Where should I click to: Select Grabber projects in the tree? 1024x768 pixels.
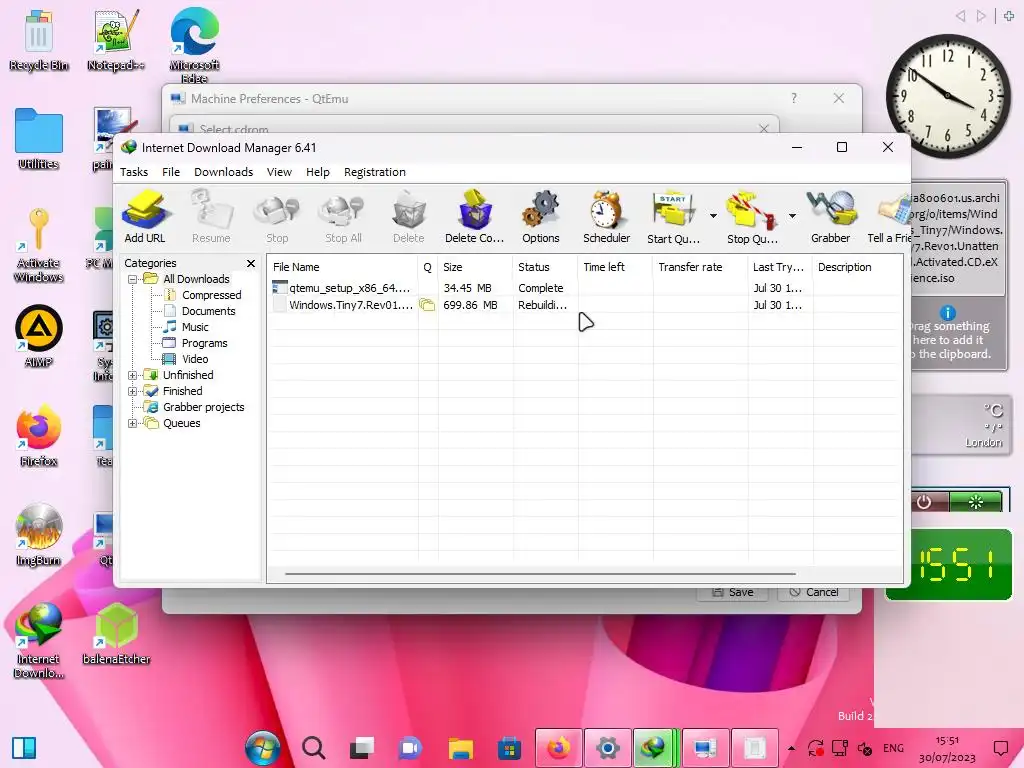203,407
